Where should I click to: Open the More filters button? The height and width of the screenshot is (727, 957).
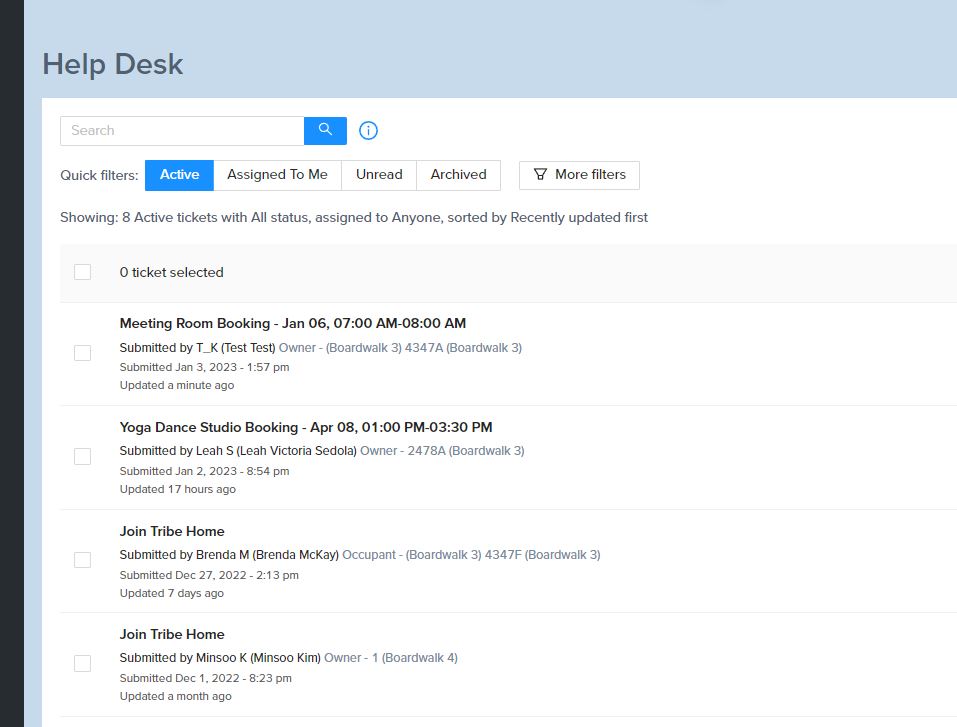[x=579, y=175]
